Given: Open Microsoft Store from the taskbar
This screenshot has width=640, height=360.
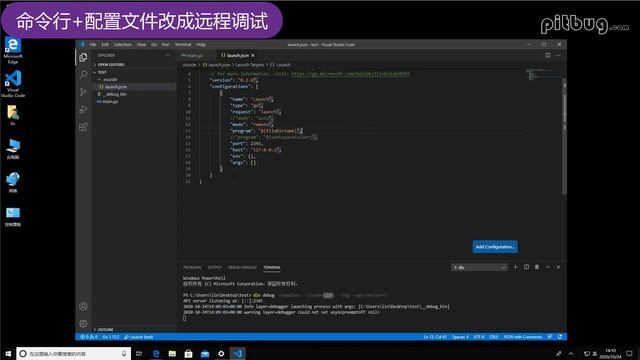Looking at the screenshot, I should click(188, 353).
